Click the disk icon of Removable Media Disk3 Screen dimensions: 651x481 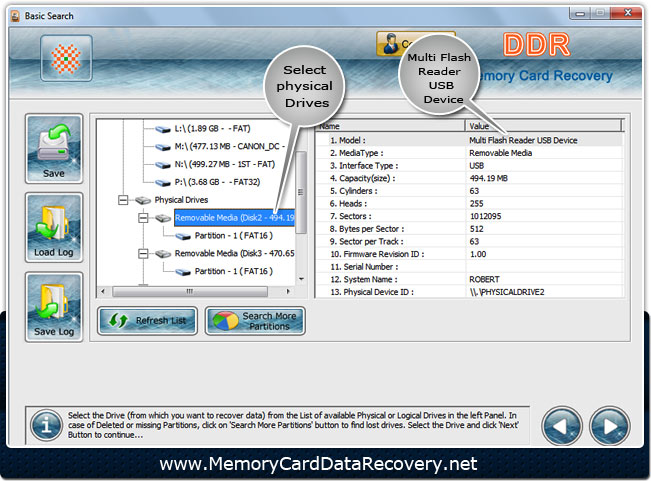click(163, 254)
